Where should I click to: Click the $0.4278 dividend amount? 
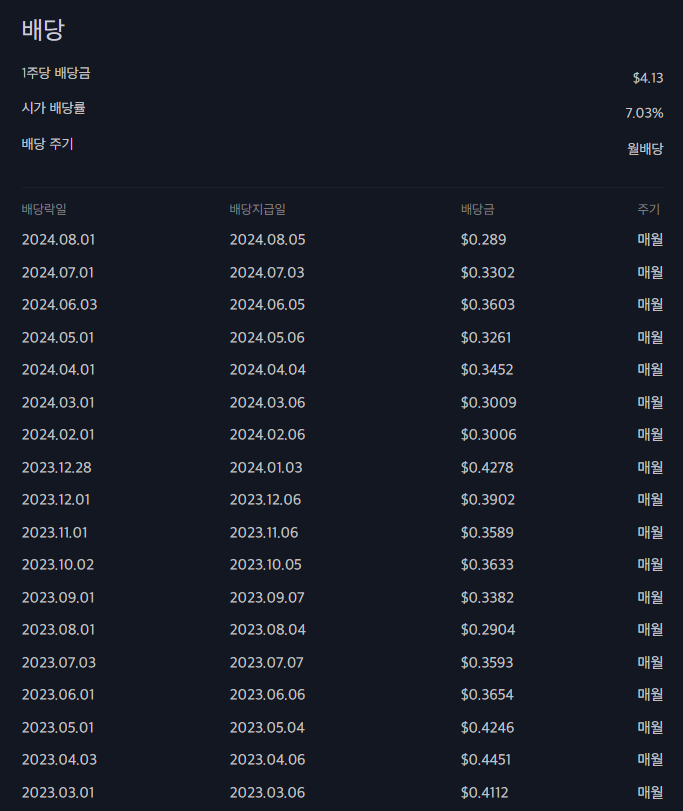487,468
